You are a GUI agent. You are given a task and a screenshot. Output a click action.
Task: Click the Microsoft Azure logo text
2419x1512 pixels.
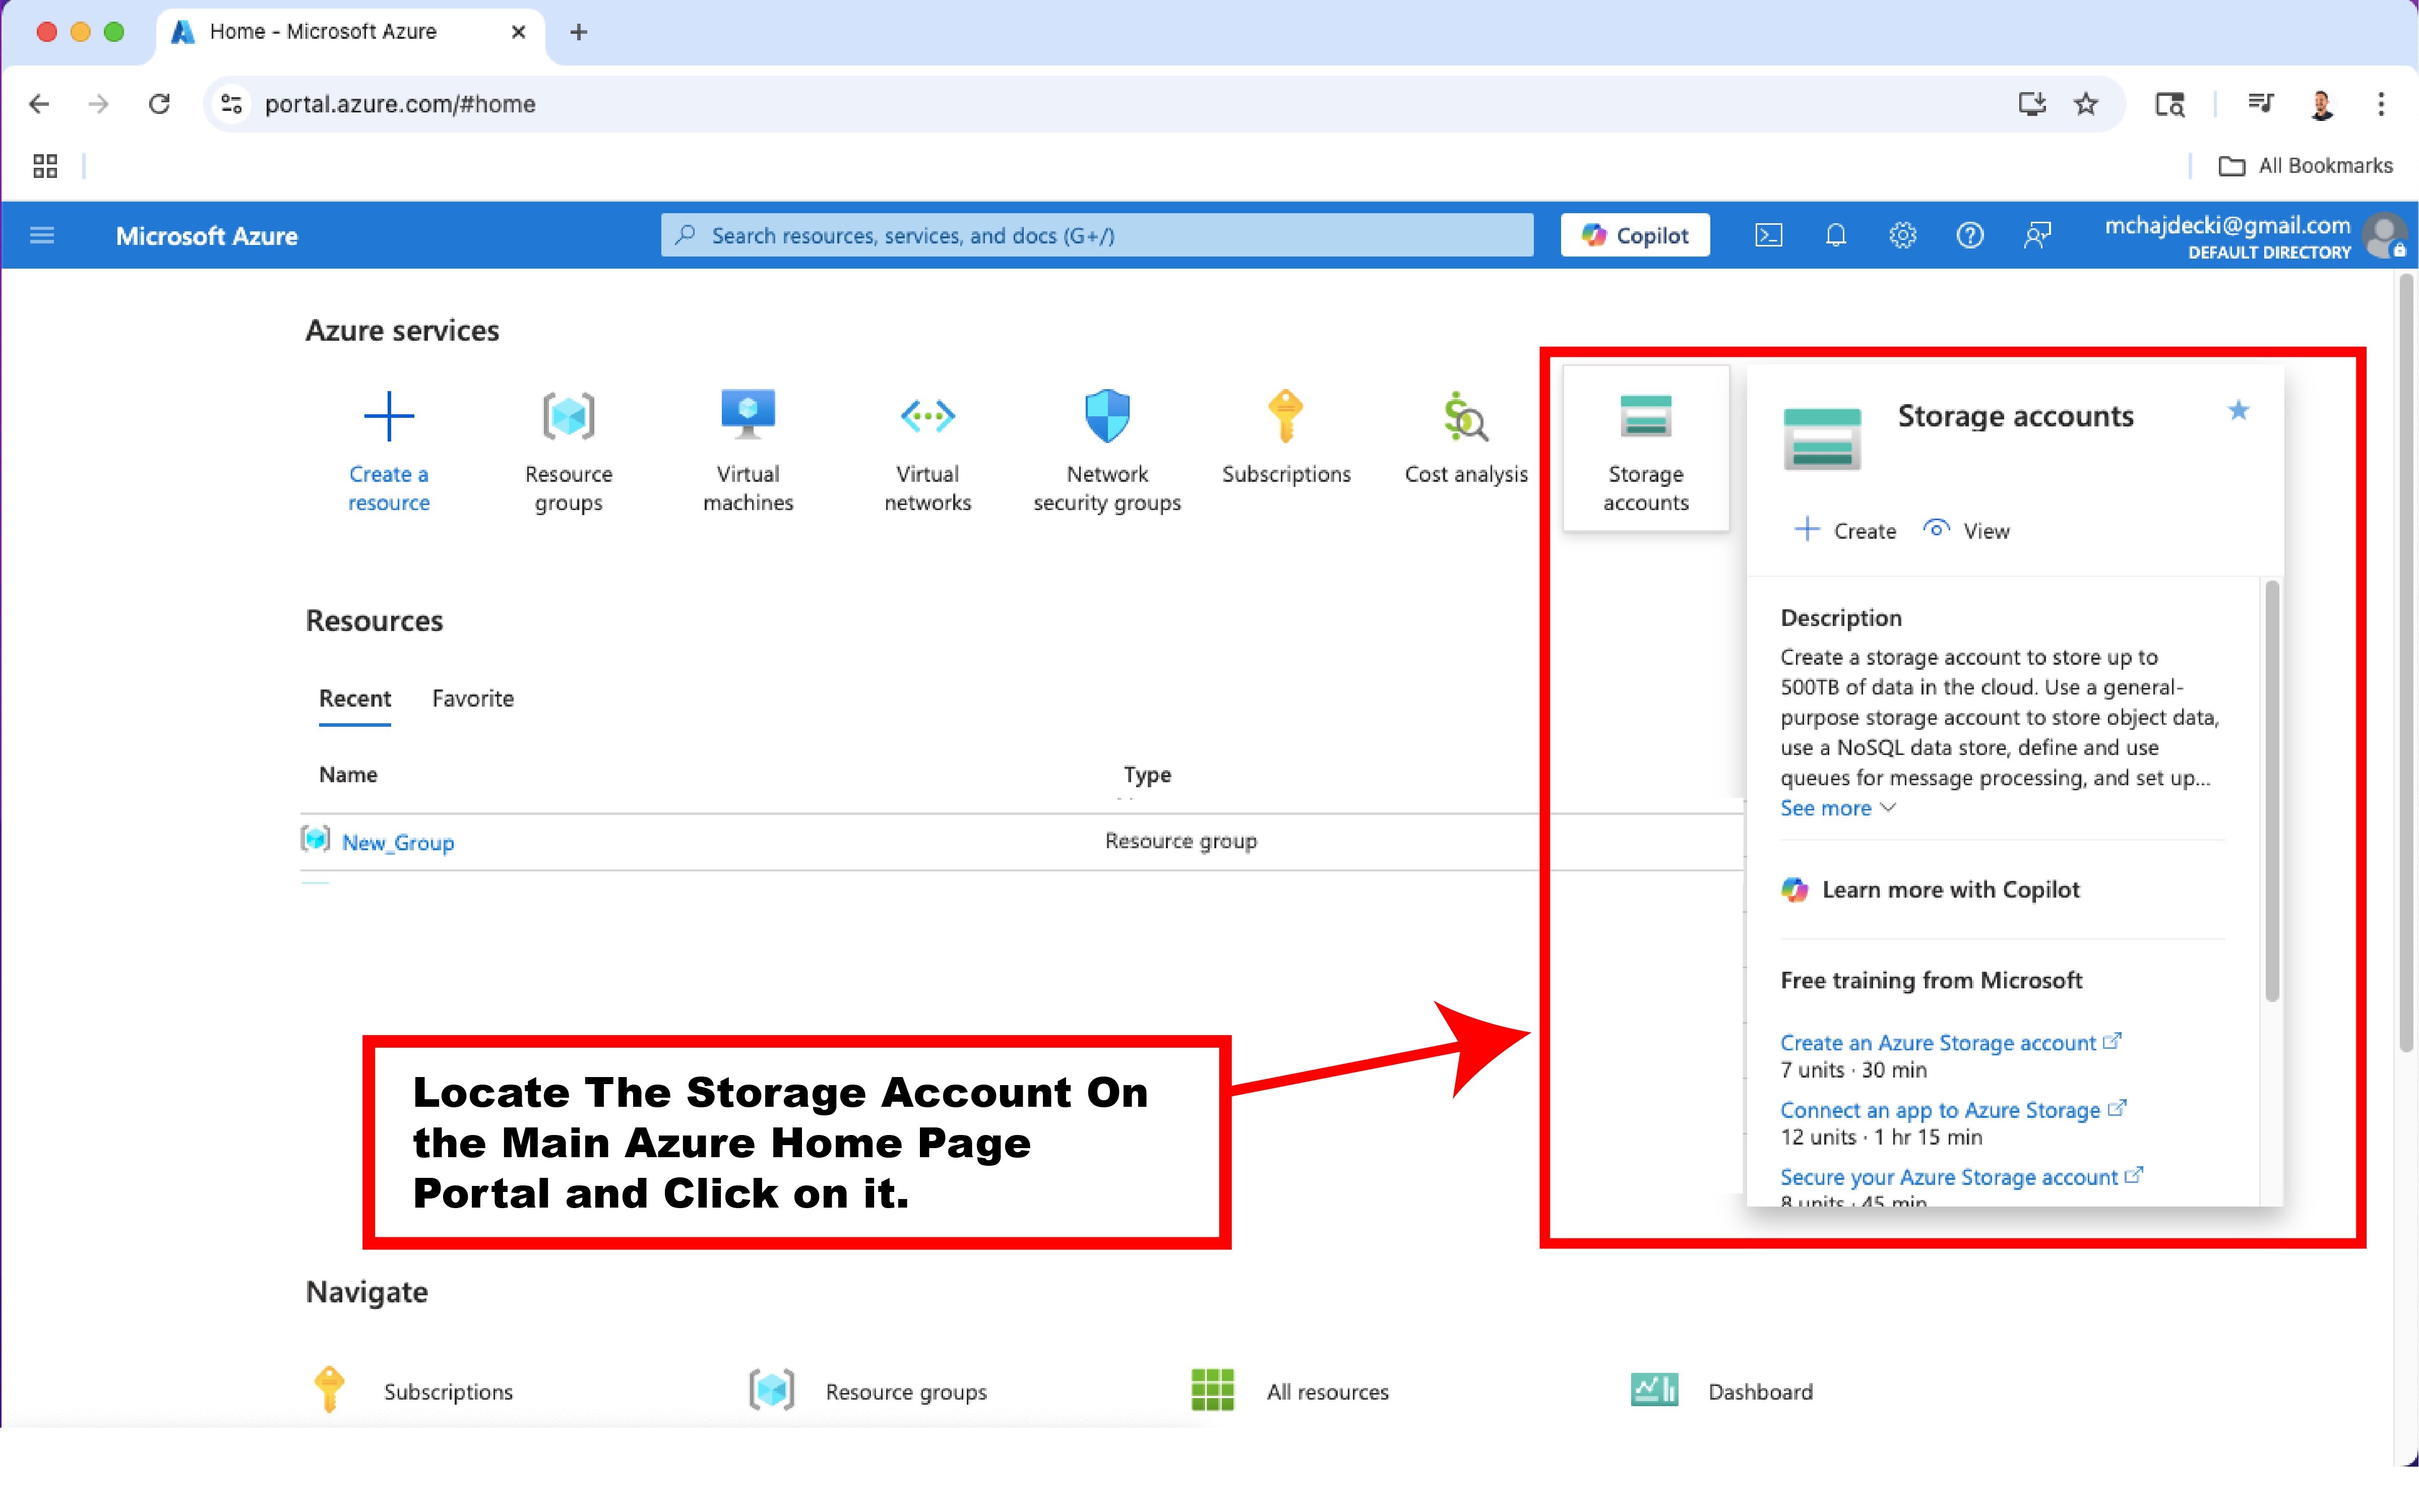(207, 236)
